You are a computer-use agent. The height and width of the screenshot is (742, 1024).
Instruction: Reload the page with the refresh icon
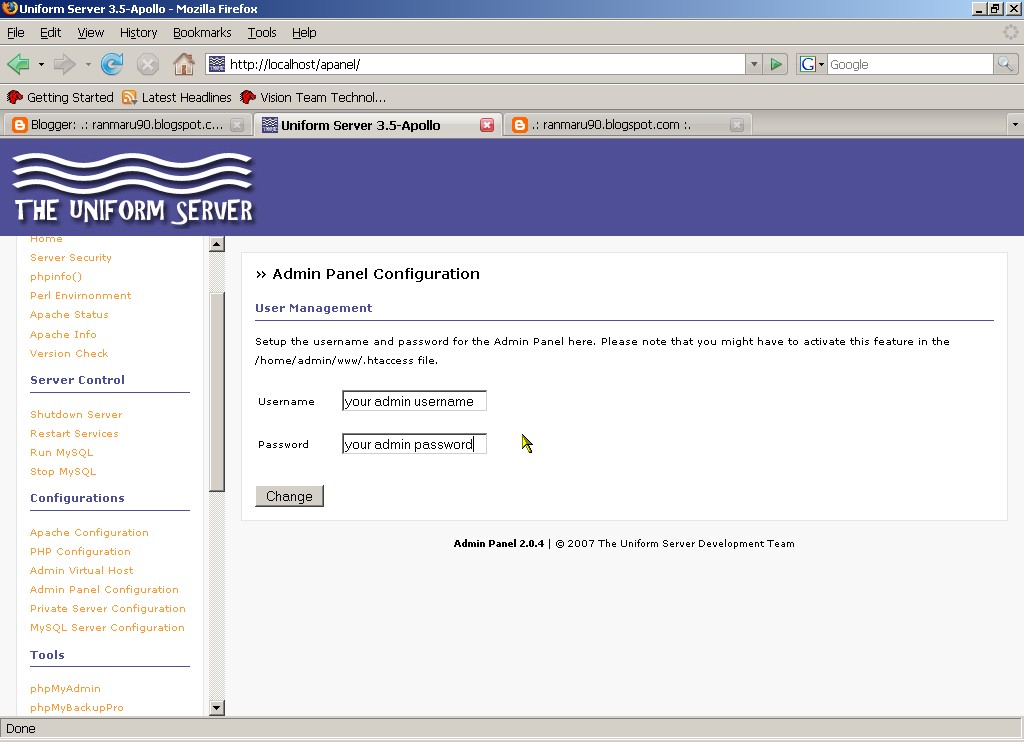click(x=112, y=64)
